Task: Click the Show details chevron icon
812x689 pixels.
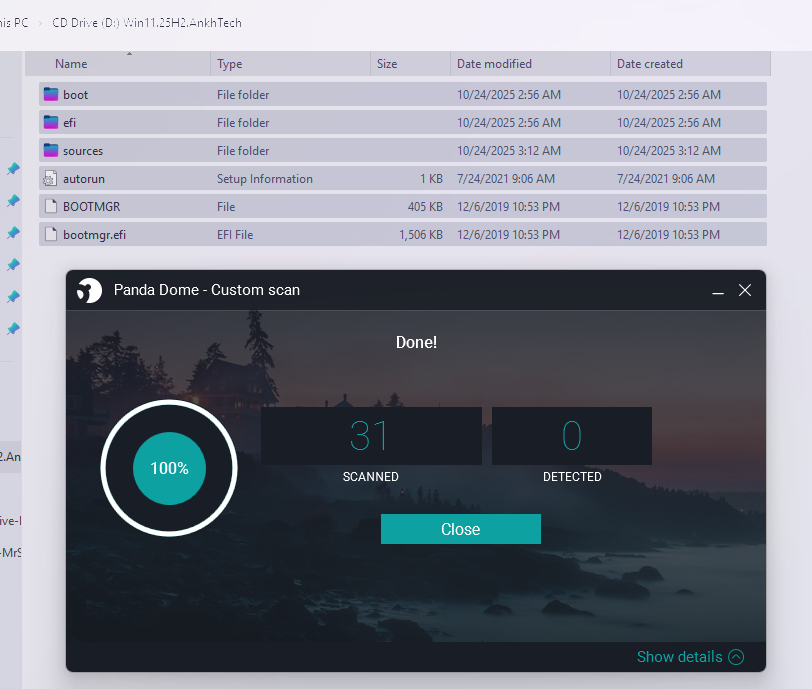Action: click(x=736, y=657)
